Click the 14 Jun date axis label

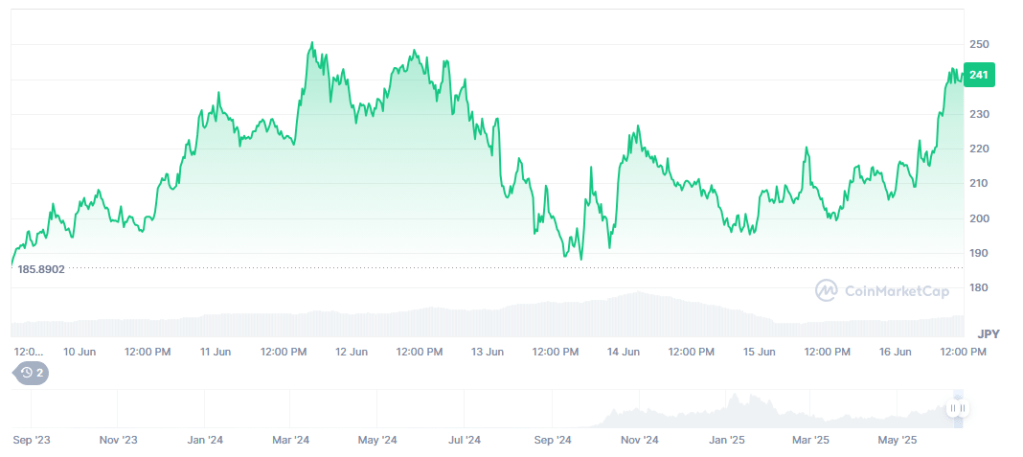[623, 352]
